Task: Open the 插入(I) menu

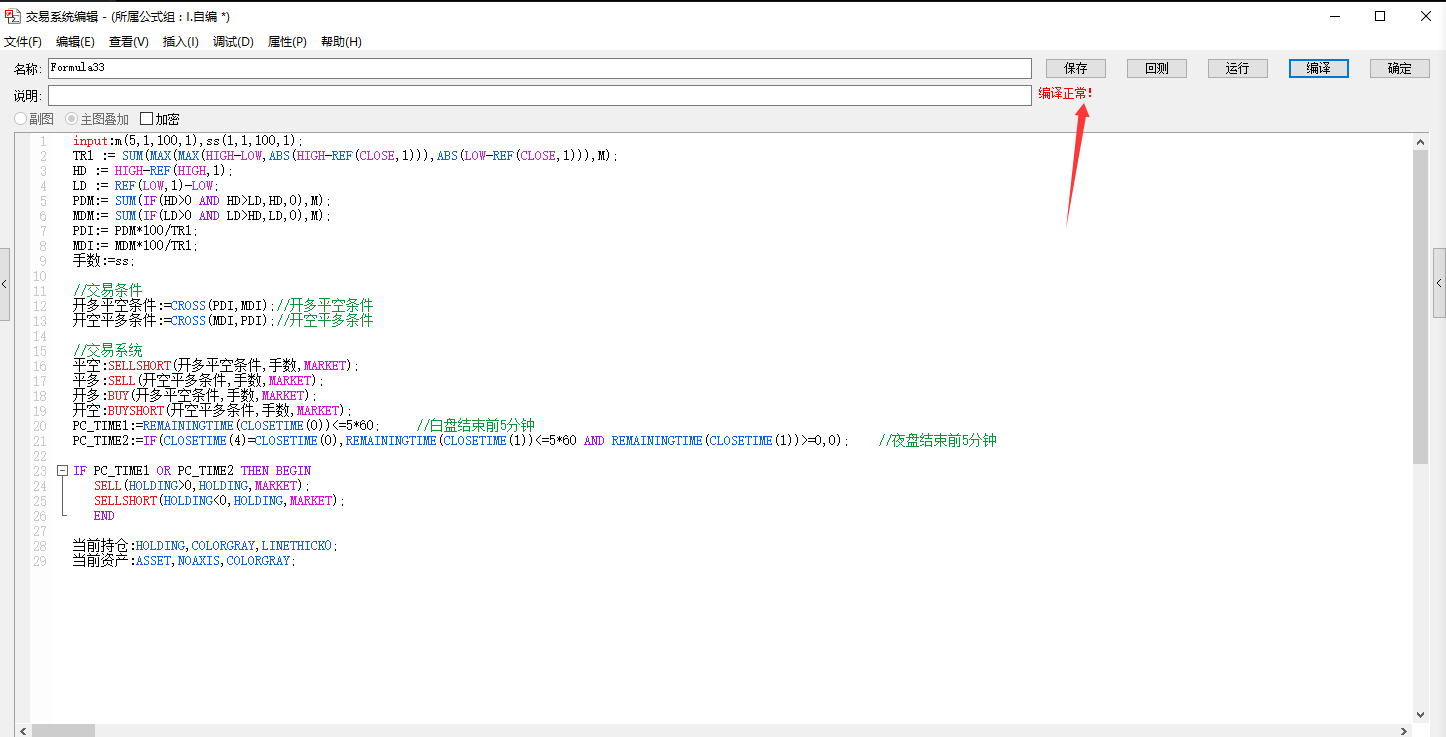Action: coord(181,42)
